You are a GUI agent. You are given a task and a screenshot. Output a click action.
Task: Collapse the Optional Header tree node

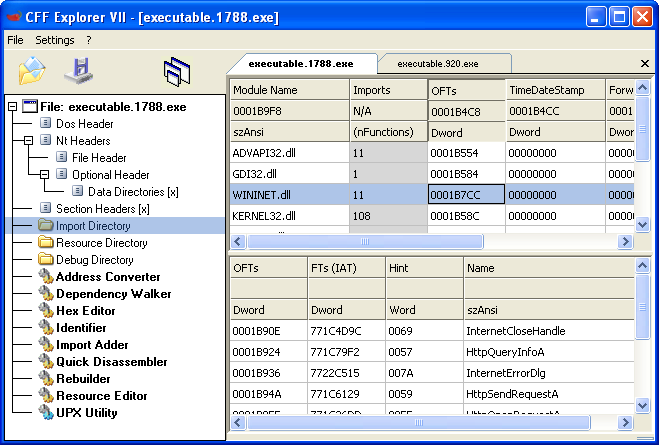45,175
